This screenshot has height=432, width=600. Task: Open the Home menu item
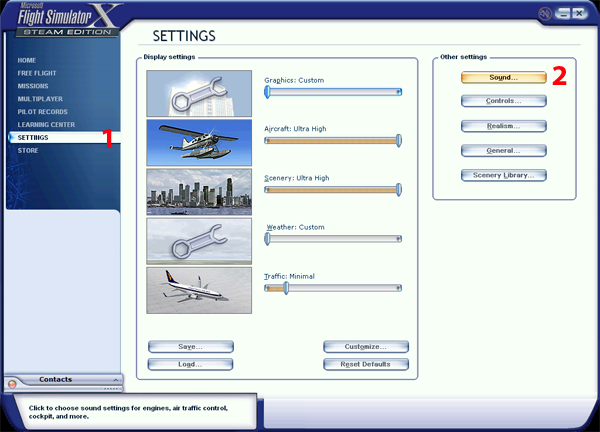point(27,60)
